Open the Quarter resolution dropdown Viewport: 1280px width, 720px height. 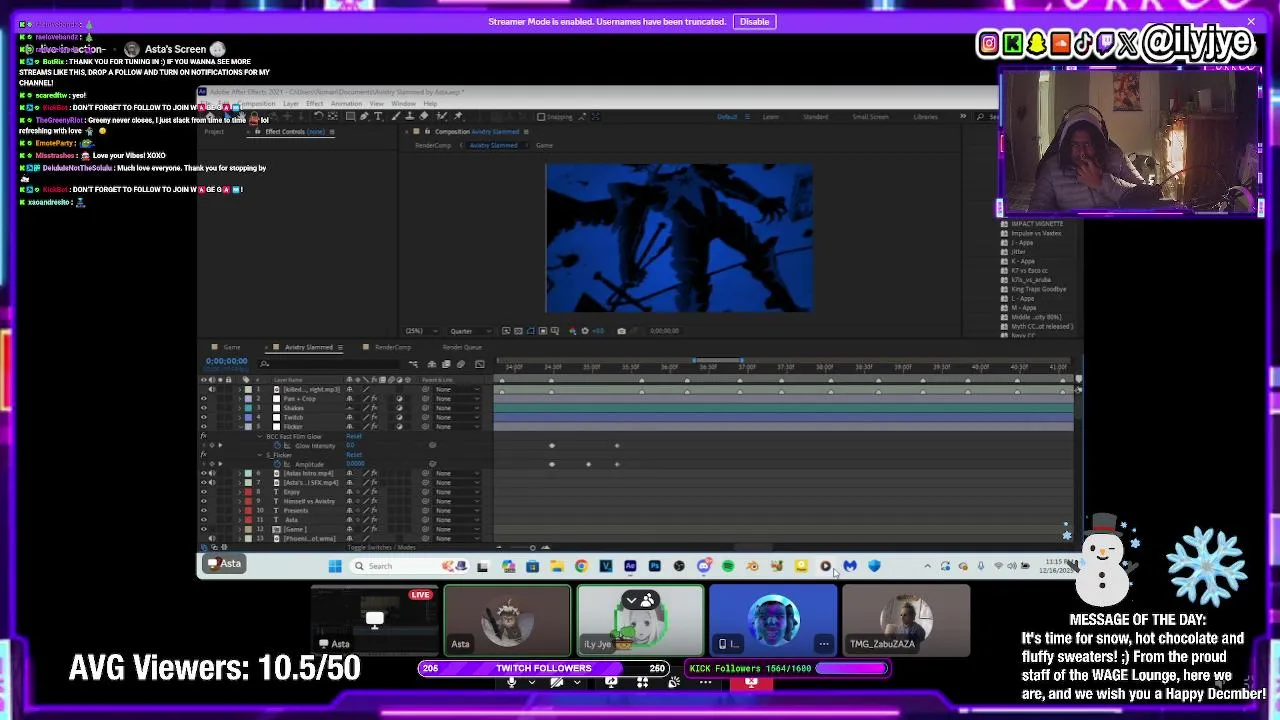[471, 331]
